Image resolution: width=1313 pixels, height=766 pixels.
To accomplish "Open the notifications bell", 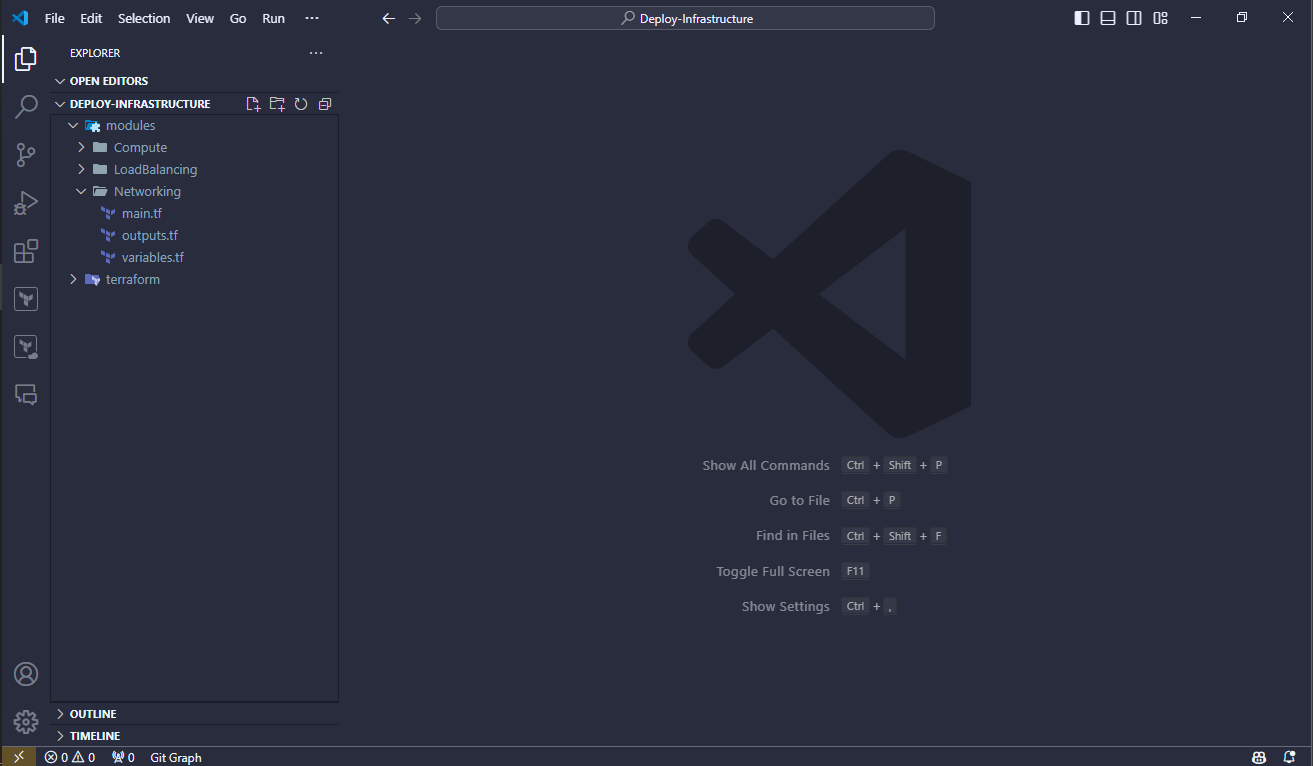I will (1288, 757).
